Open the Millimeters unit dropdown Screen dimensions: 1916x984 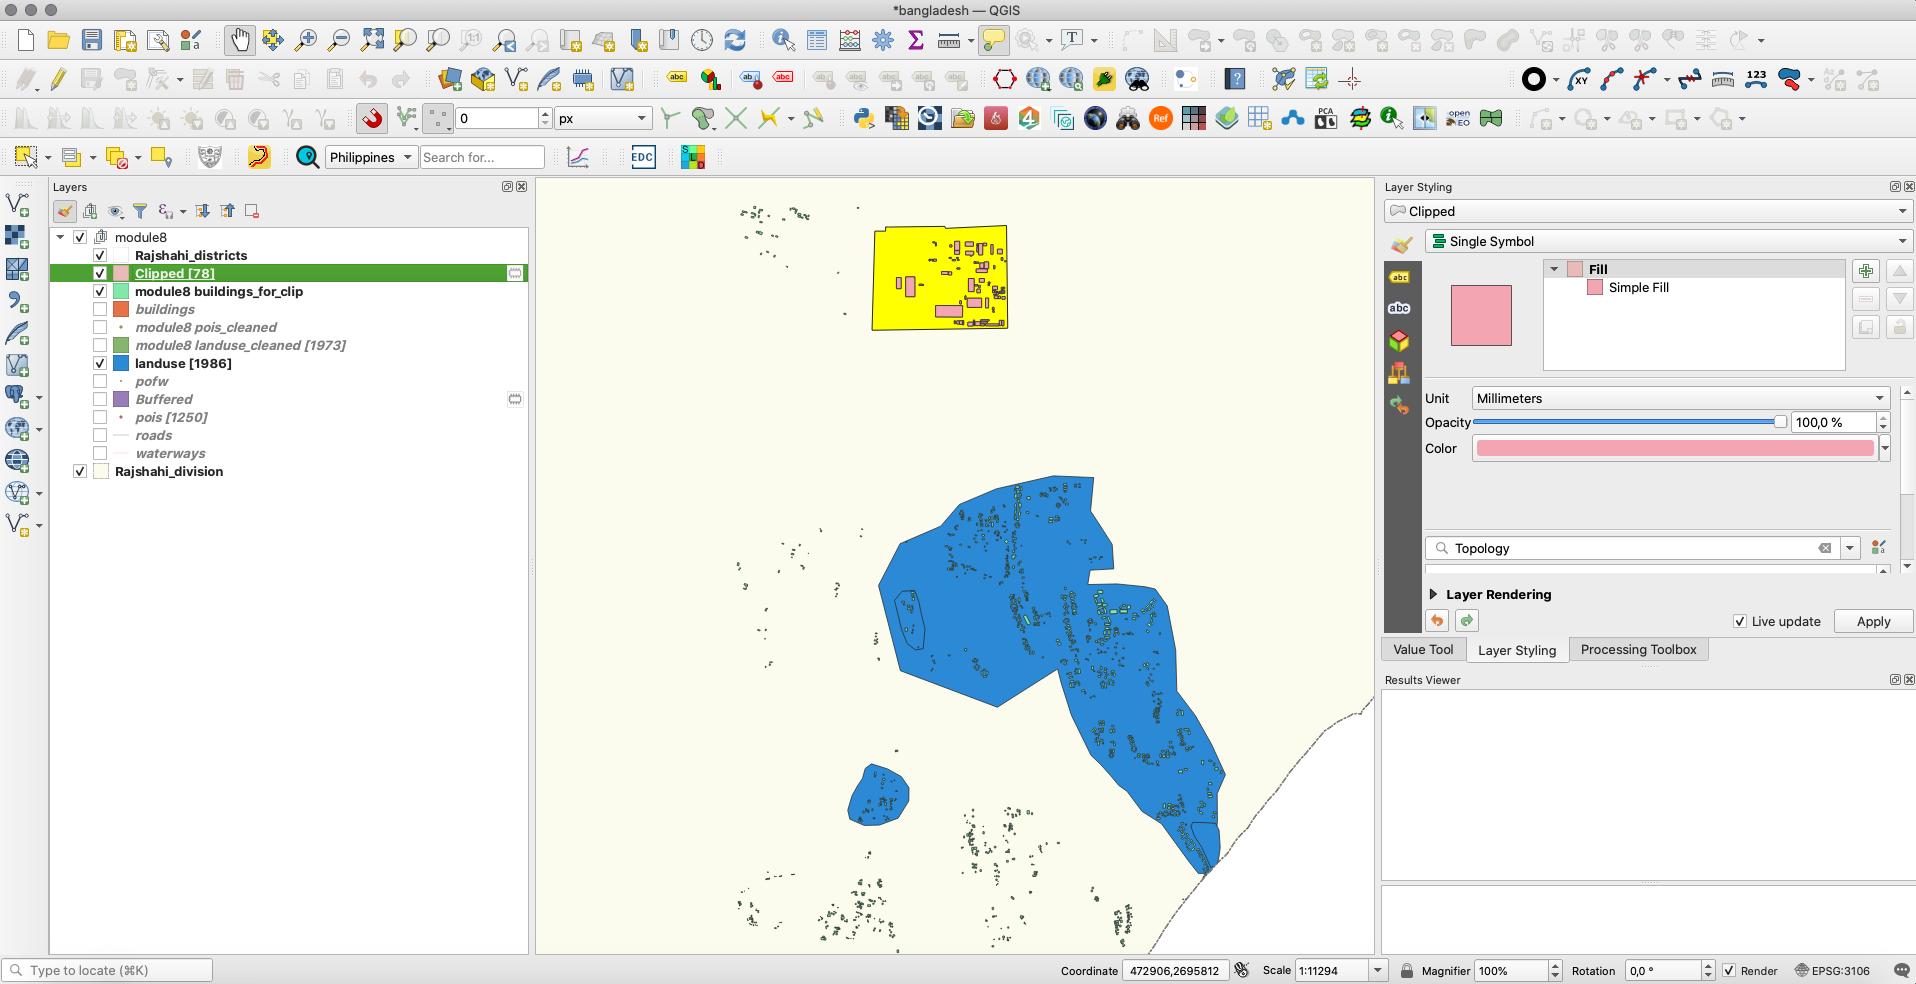tap(1680, 398)
